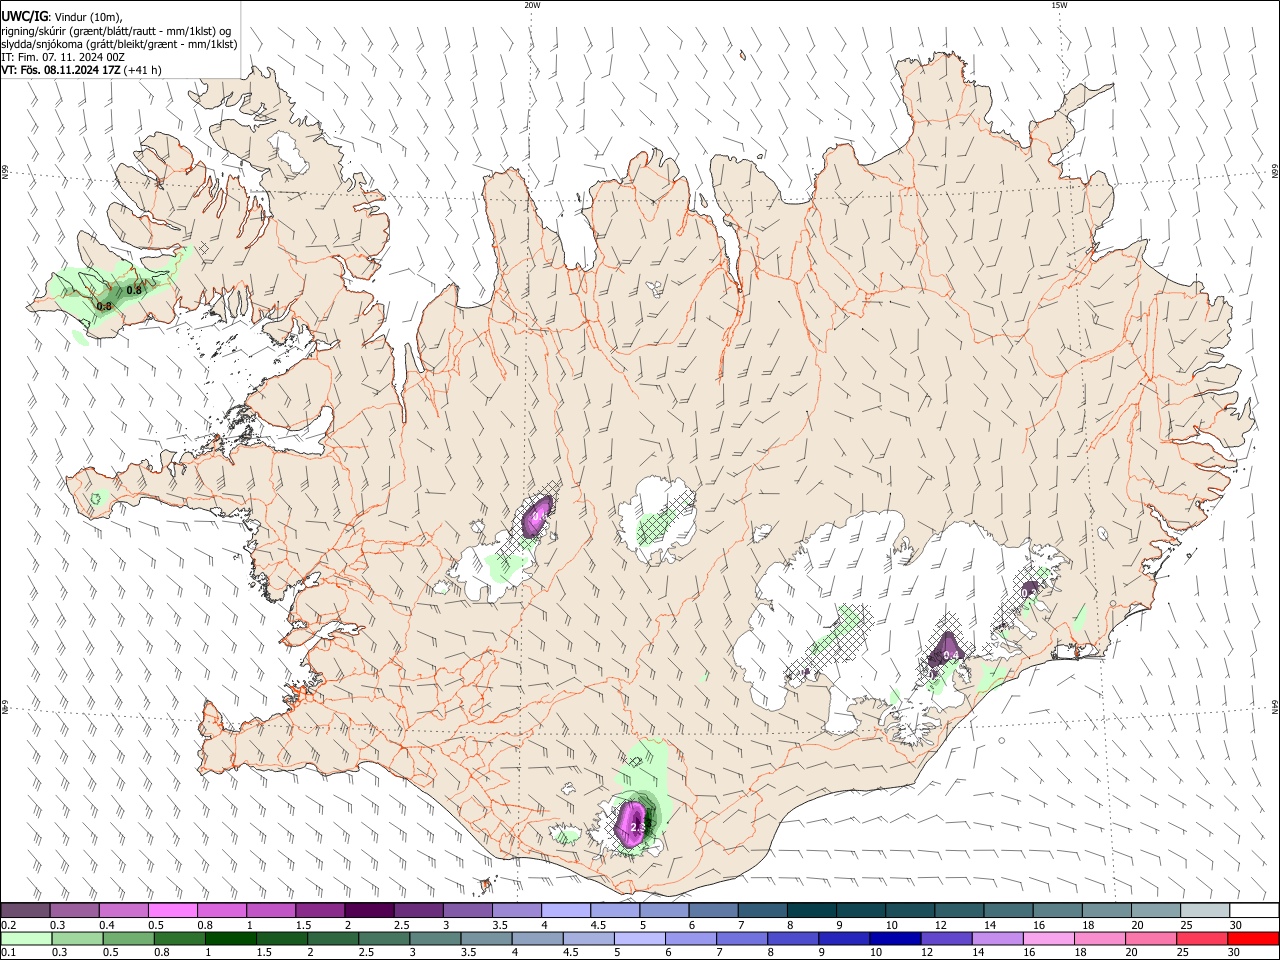Pick the pink 16 swatch in the lower scale

tap(1047, 938)
